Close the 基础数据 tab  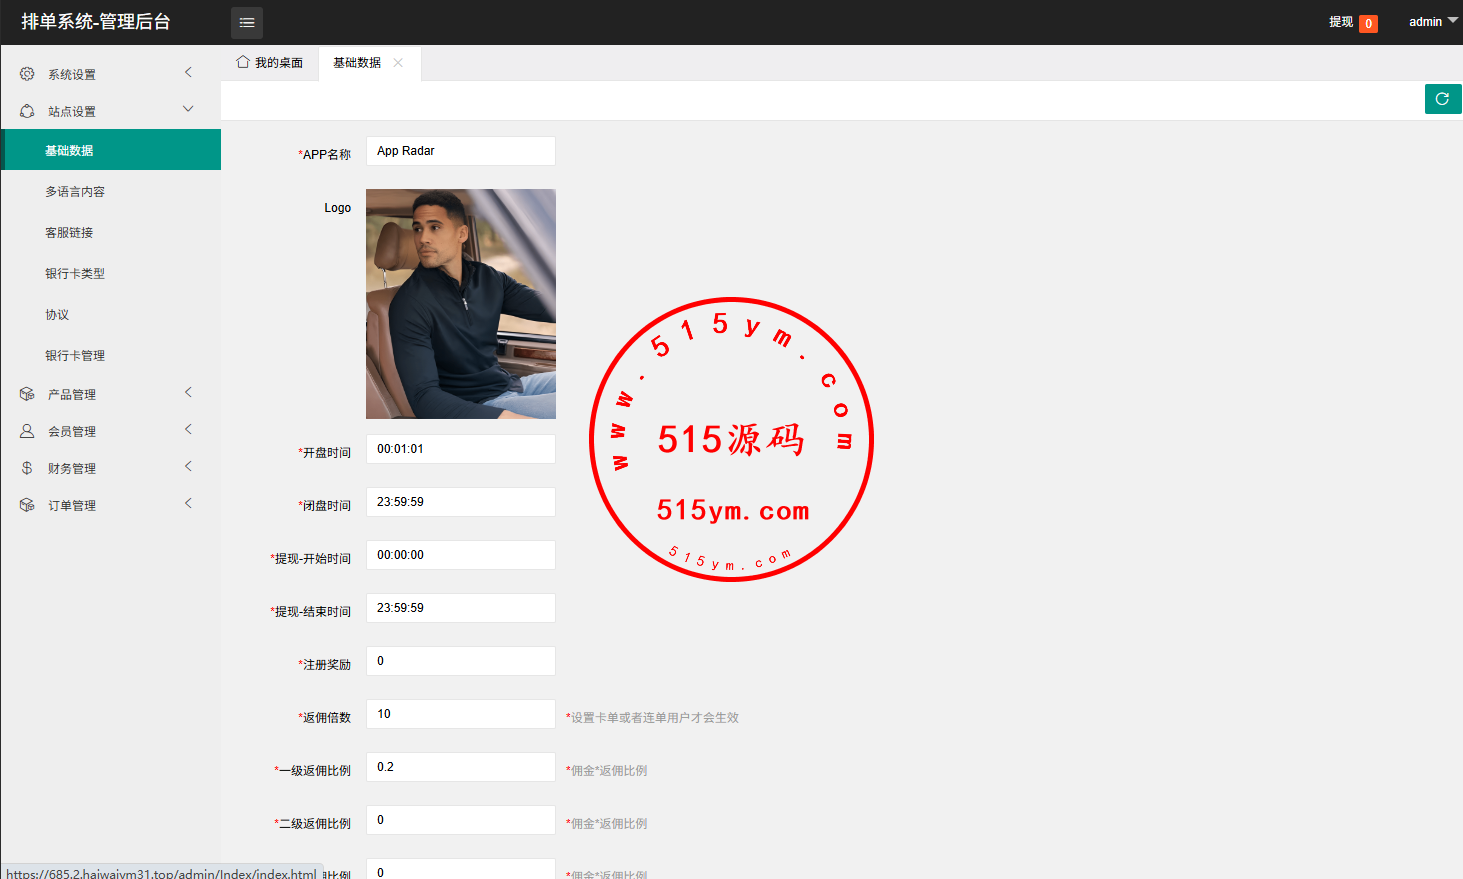(398, 62)
